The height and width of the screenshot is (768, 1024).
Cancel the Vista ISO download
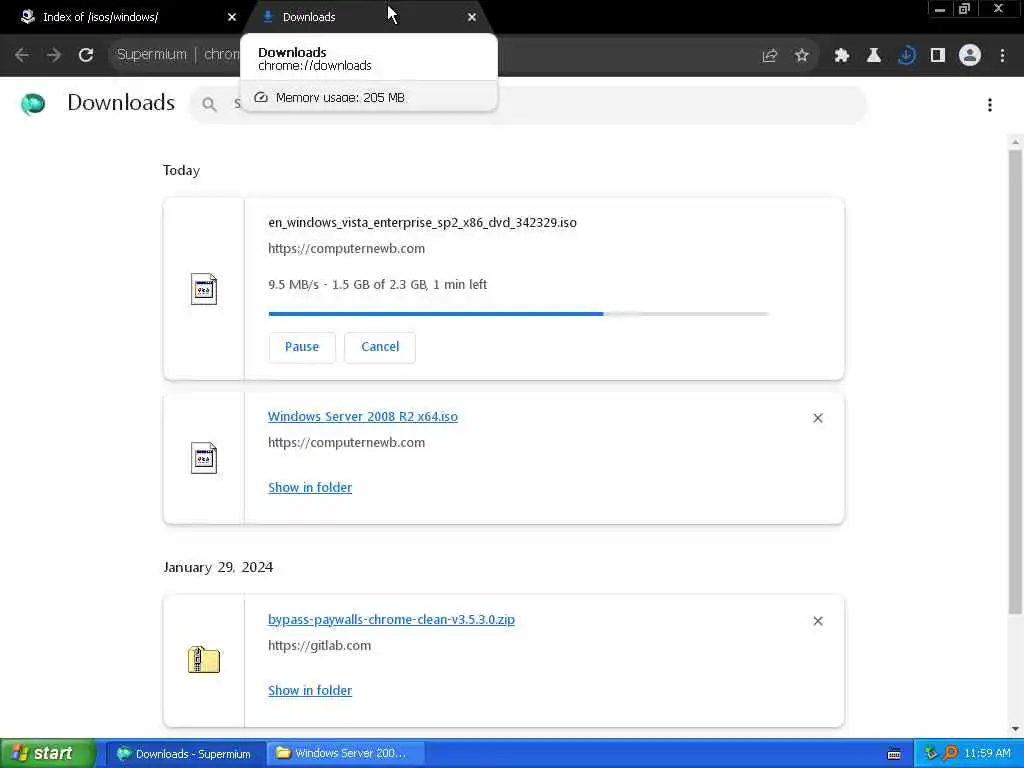pos(380,347)
